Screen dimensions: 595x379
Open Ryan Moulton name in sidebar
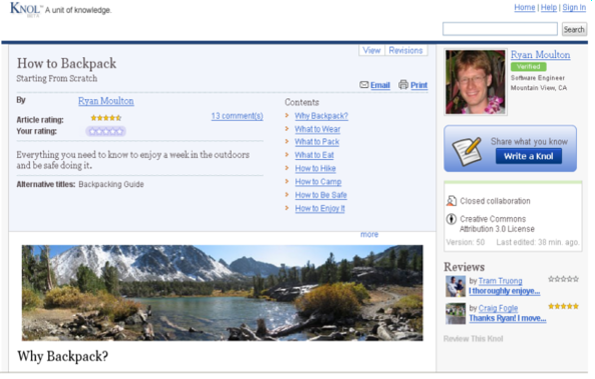(540, 55)
